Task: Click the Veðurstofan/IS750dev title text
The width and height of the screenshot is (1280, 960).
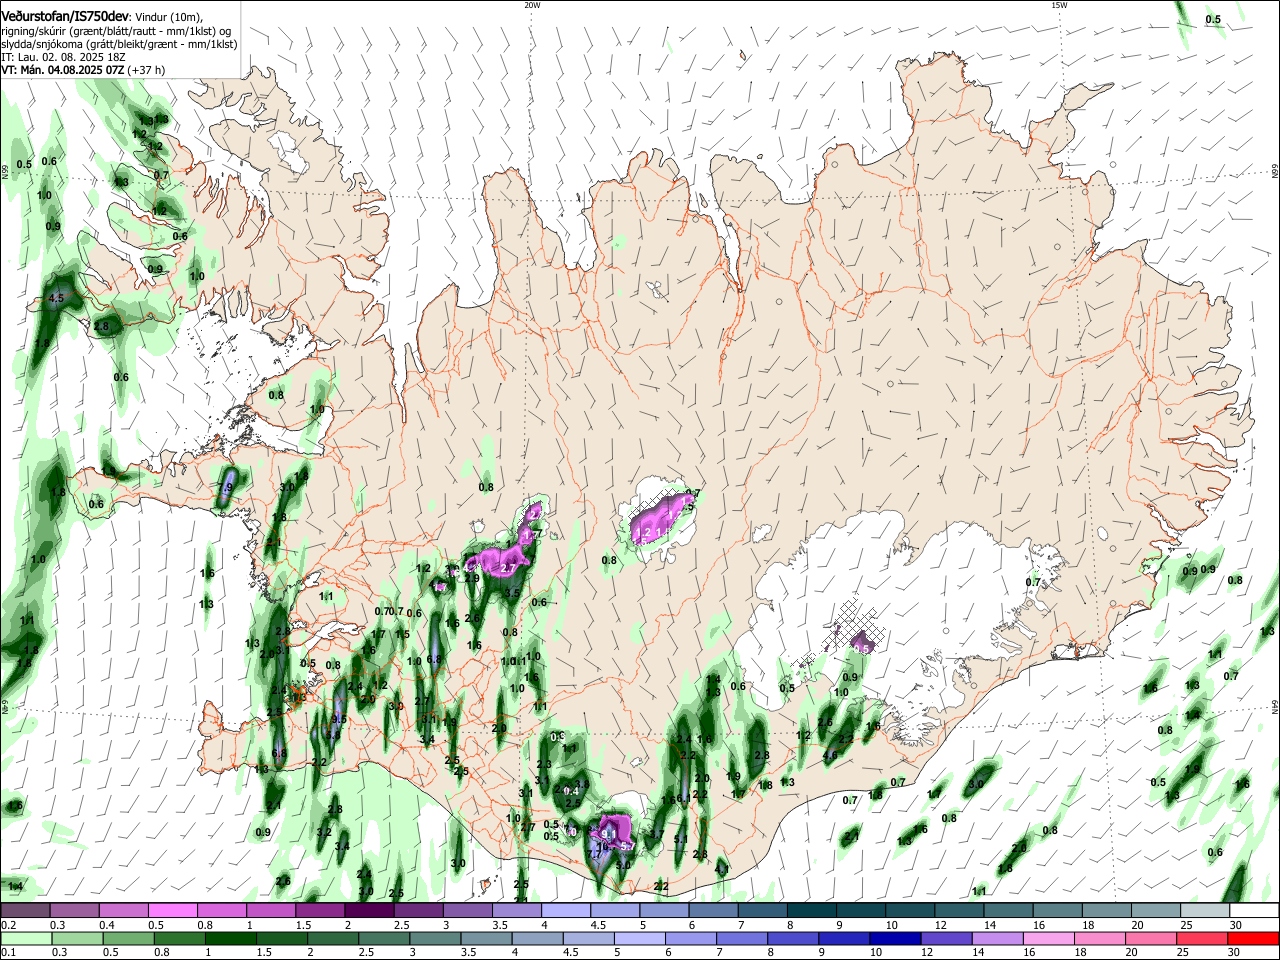Action: tap(64, 15)
